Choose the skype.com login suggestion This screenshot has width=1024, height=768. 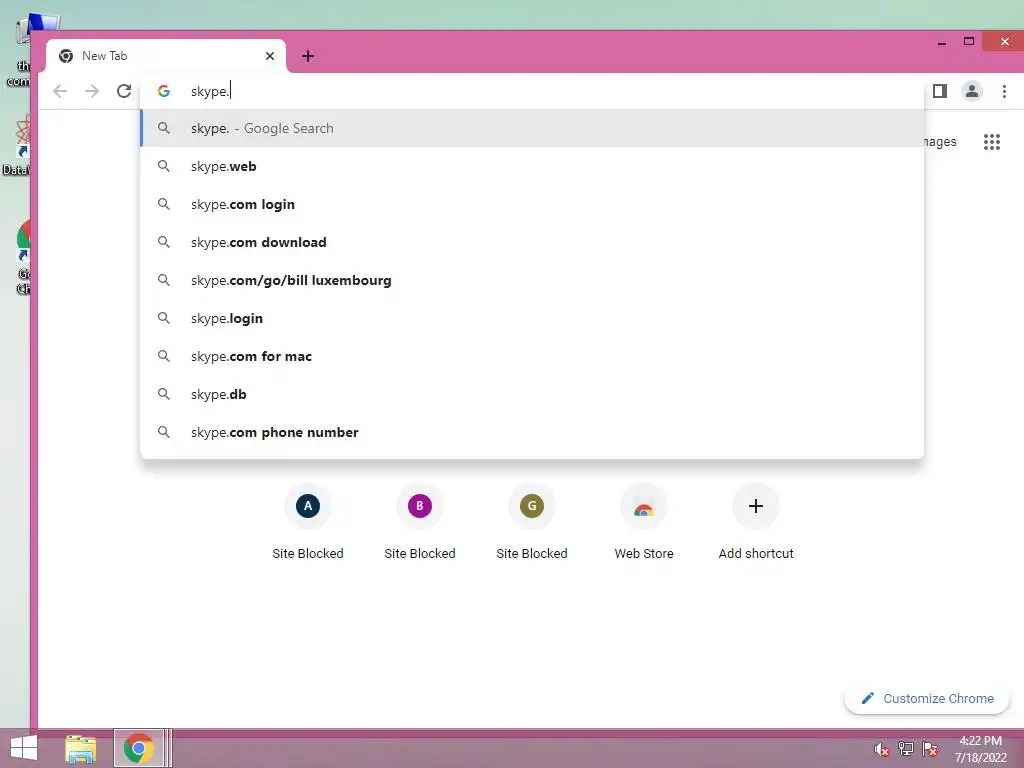point(532,204)
